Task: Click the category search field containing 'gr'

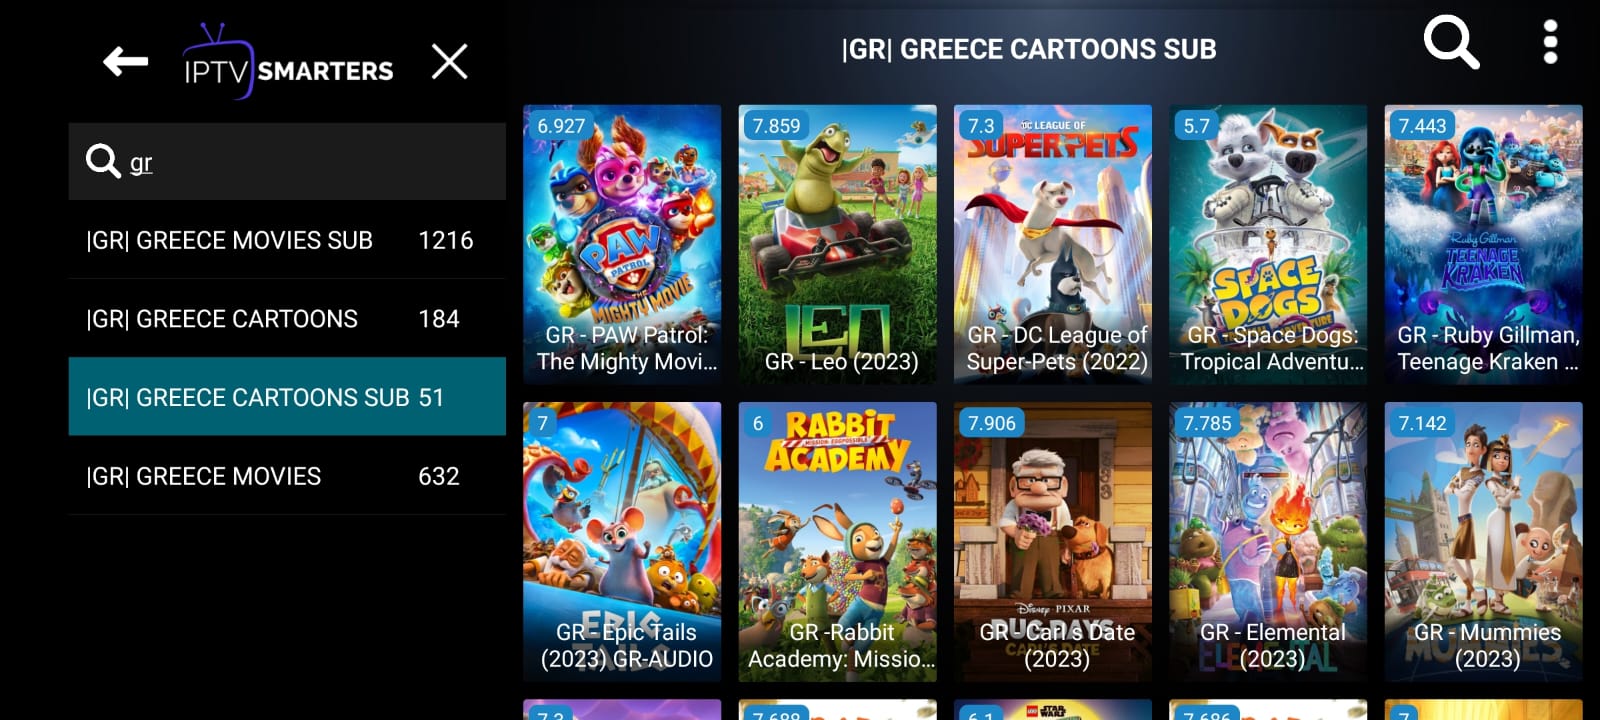Action: pyautogui.click(x=287, y=161)
